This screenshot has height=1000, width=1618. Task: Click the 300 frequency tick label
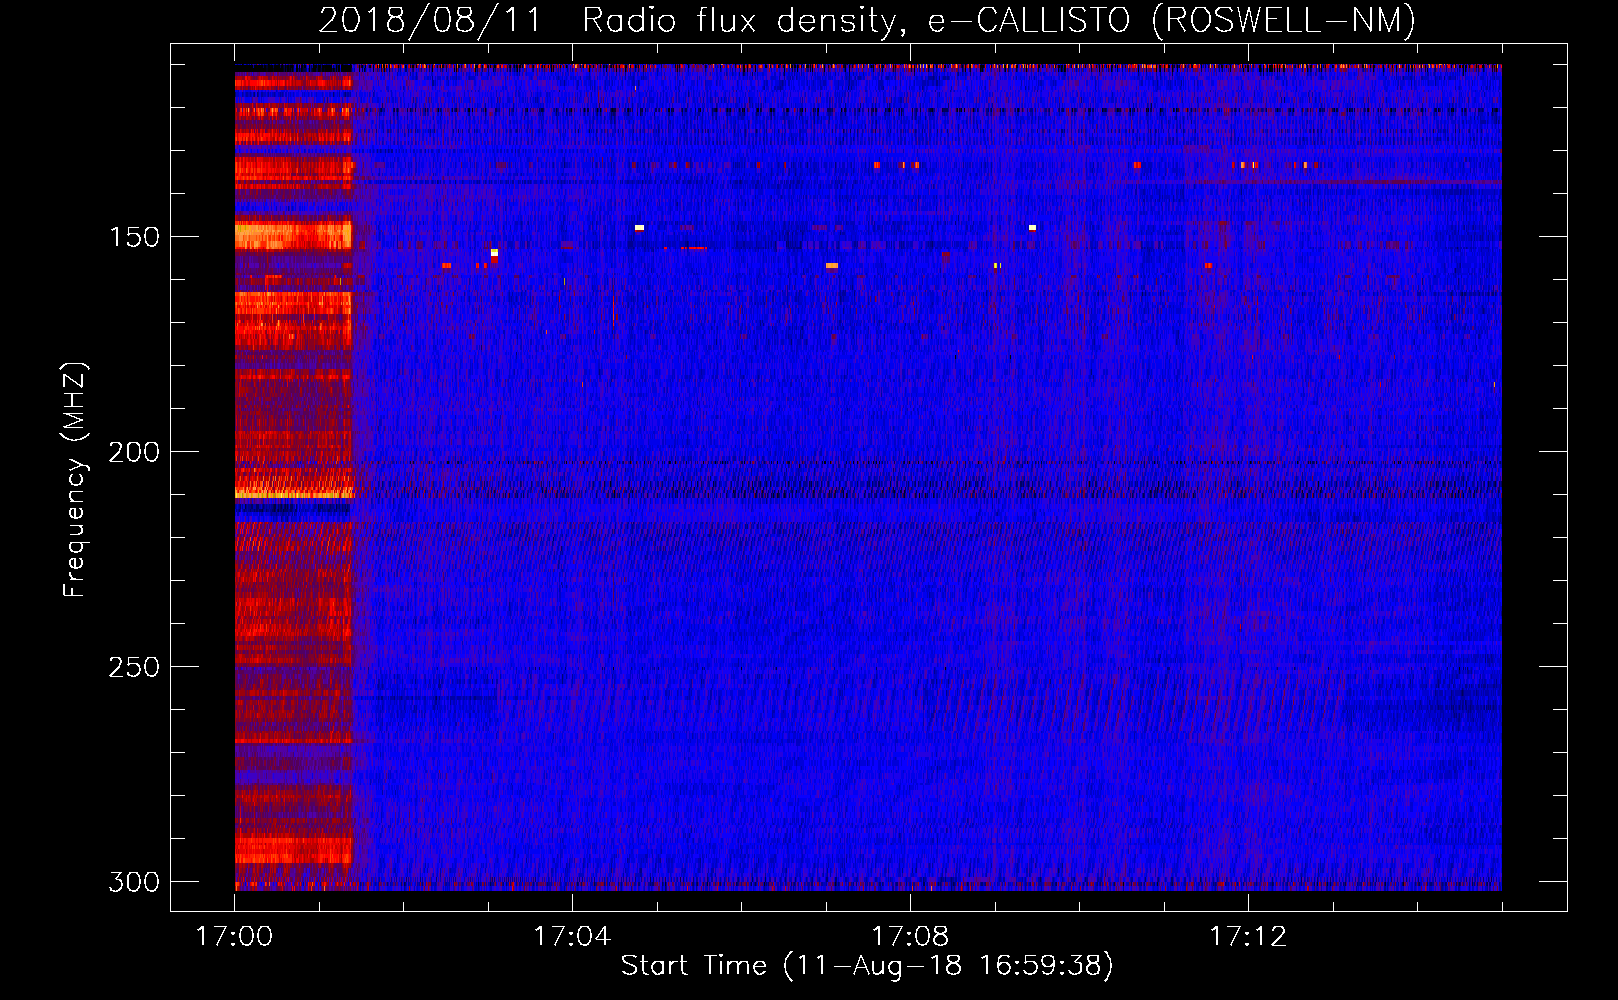pyautogui.click(x=134, y=882)
